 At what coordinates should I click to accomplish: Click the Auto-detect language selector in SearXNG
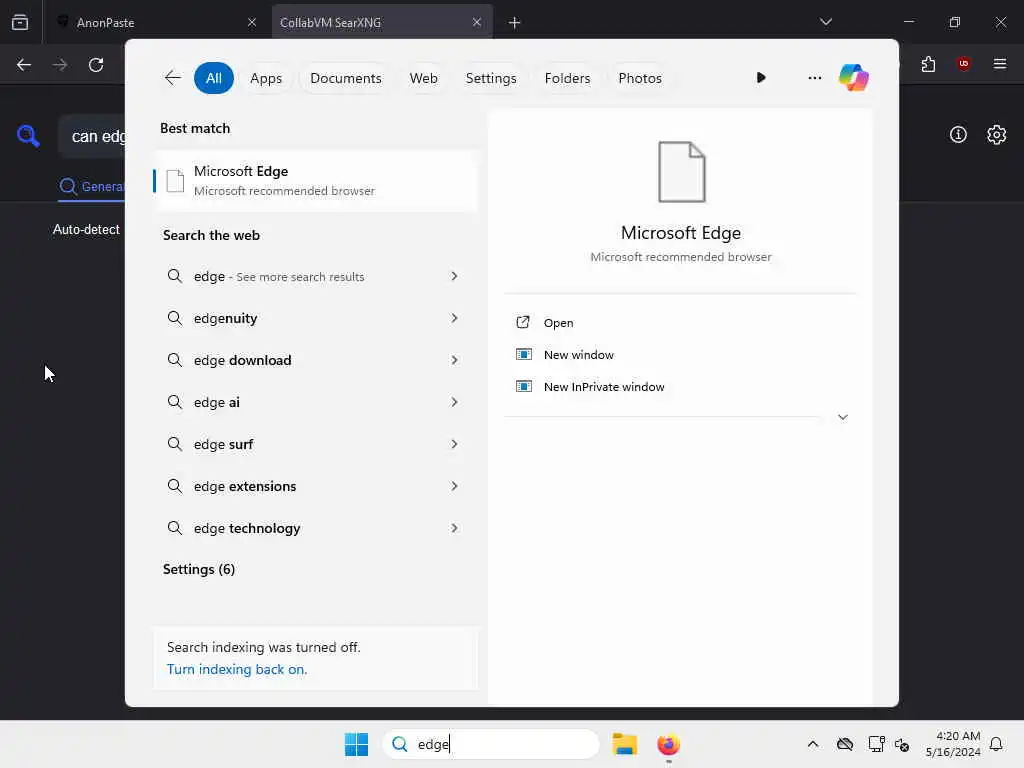pos(86,229)
